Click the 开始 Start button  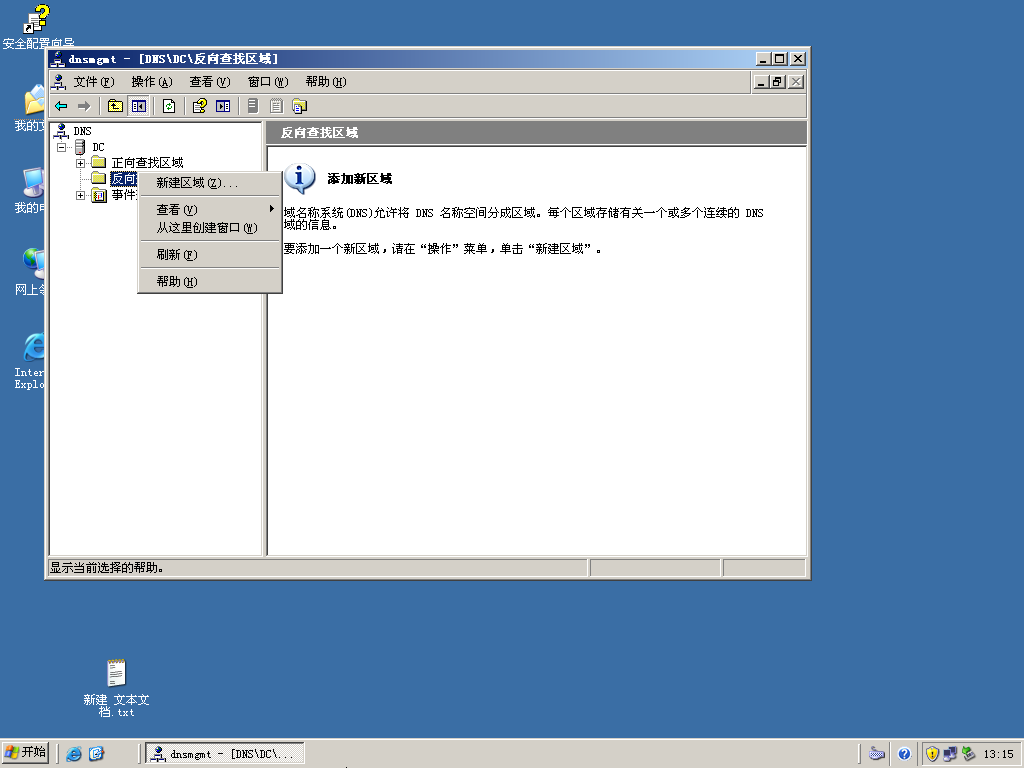pyautogui.click(x=25, y=753)
